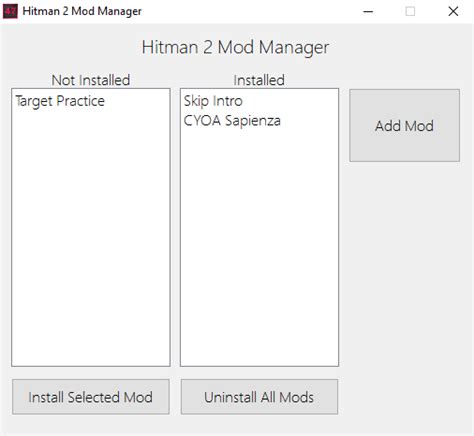The height and width of the screenshot is (436, 474).
Task: Click the Add Mod button
Action: [x=404, y=125]
